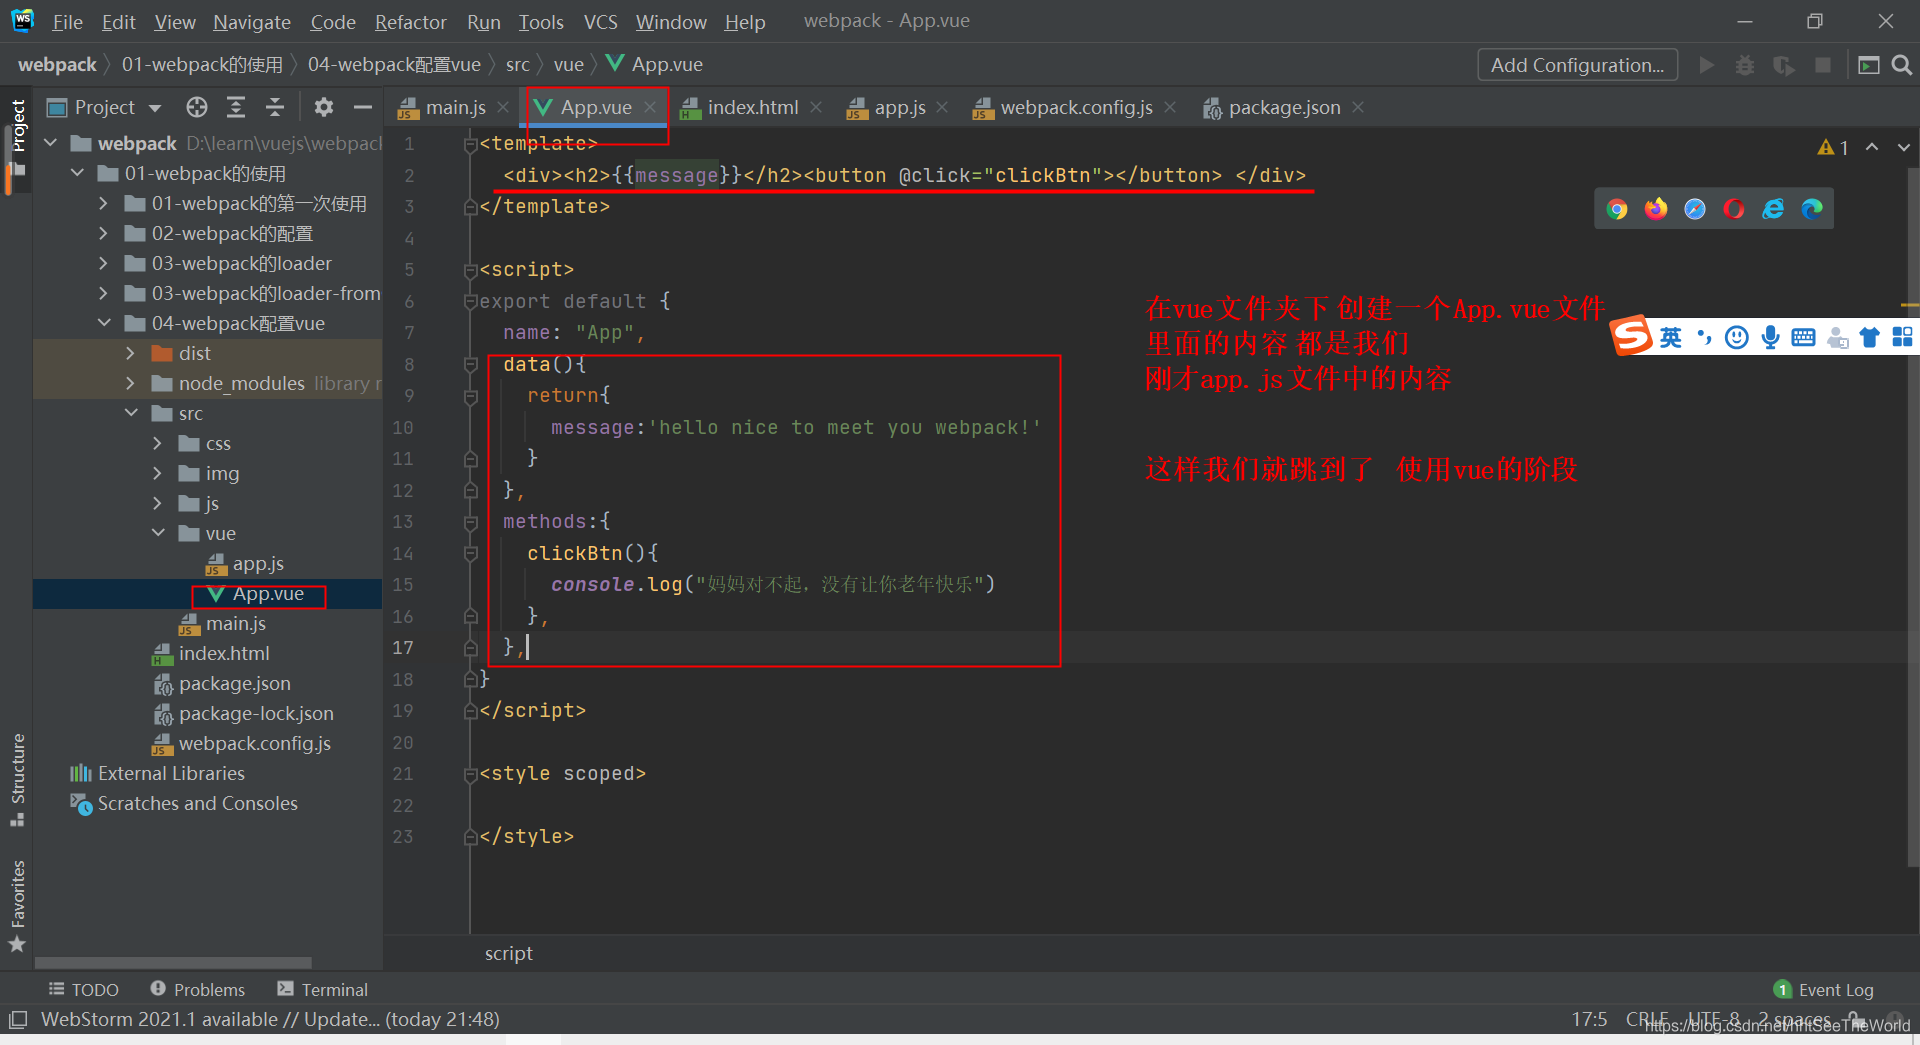1920x1045 pixels.
Task: Click the Run button in the toolbar
Action: click(x=1707, y=65)
